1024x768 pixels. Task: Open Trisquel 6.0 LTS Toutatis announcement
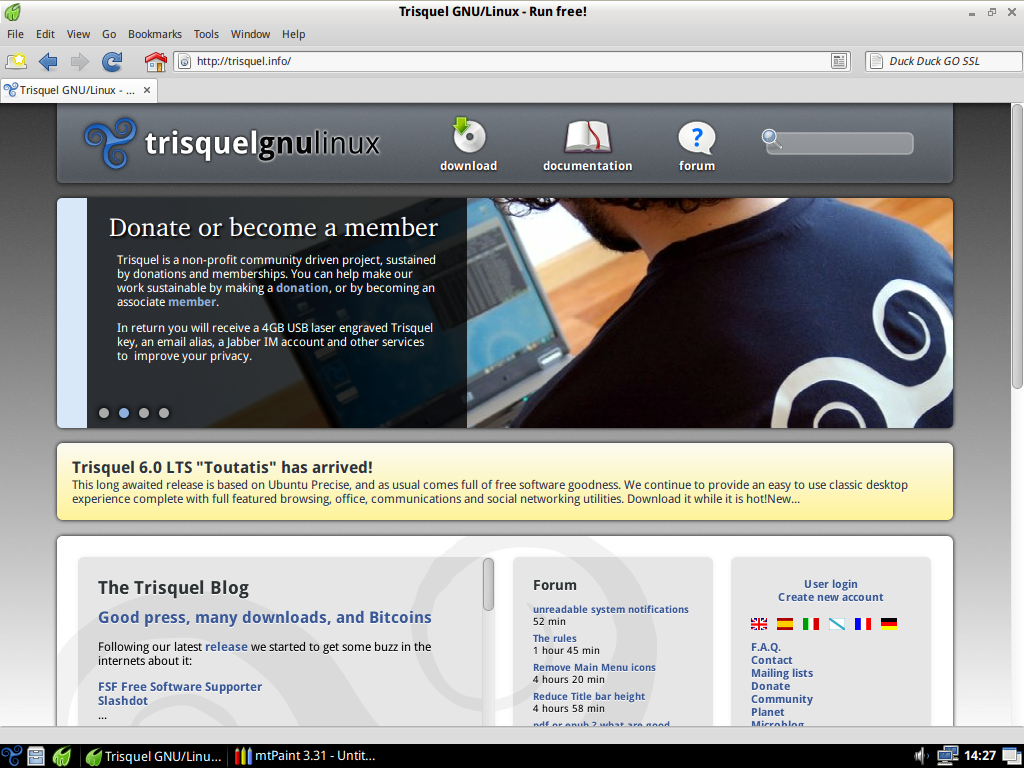222,467
